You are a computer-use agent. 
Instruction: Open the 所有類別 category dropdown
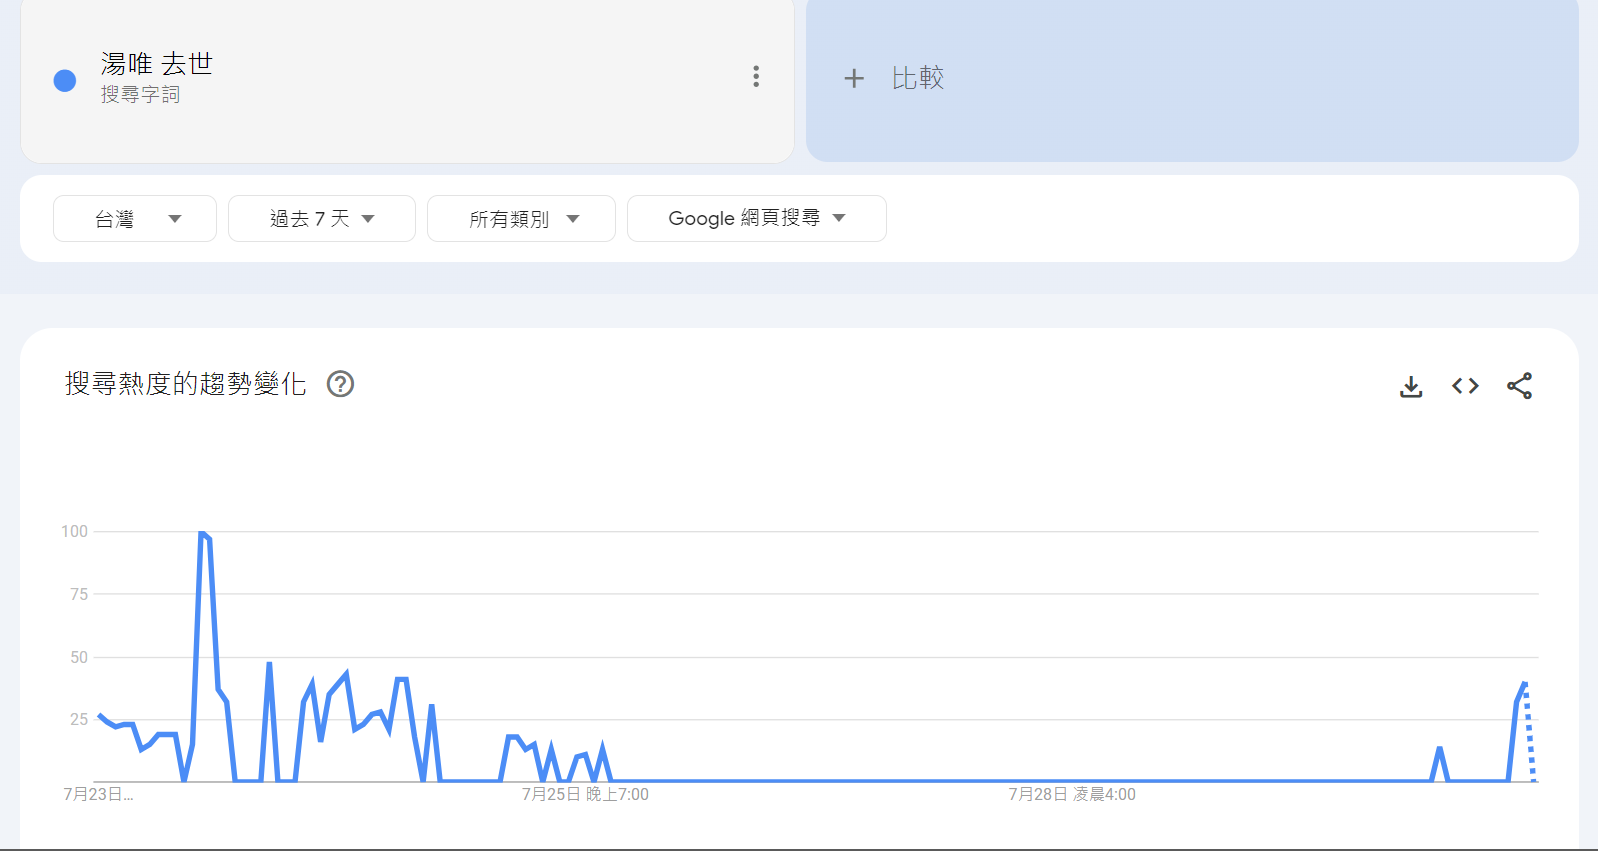(521, 218)
